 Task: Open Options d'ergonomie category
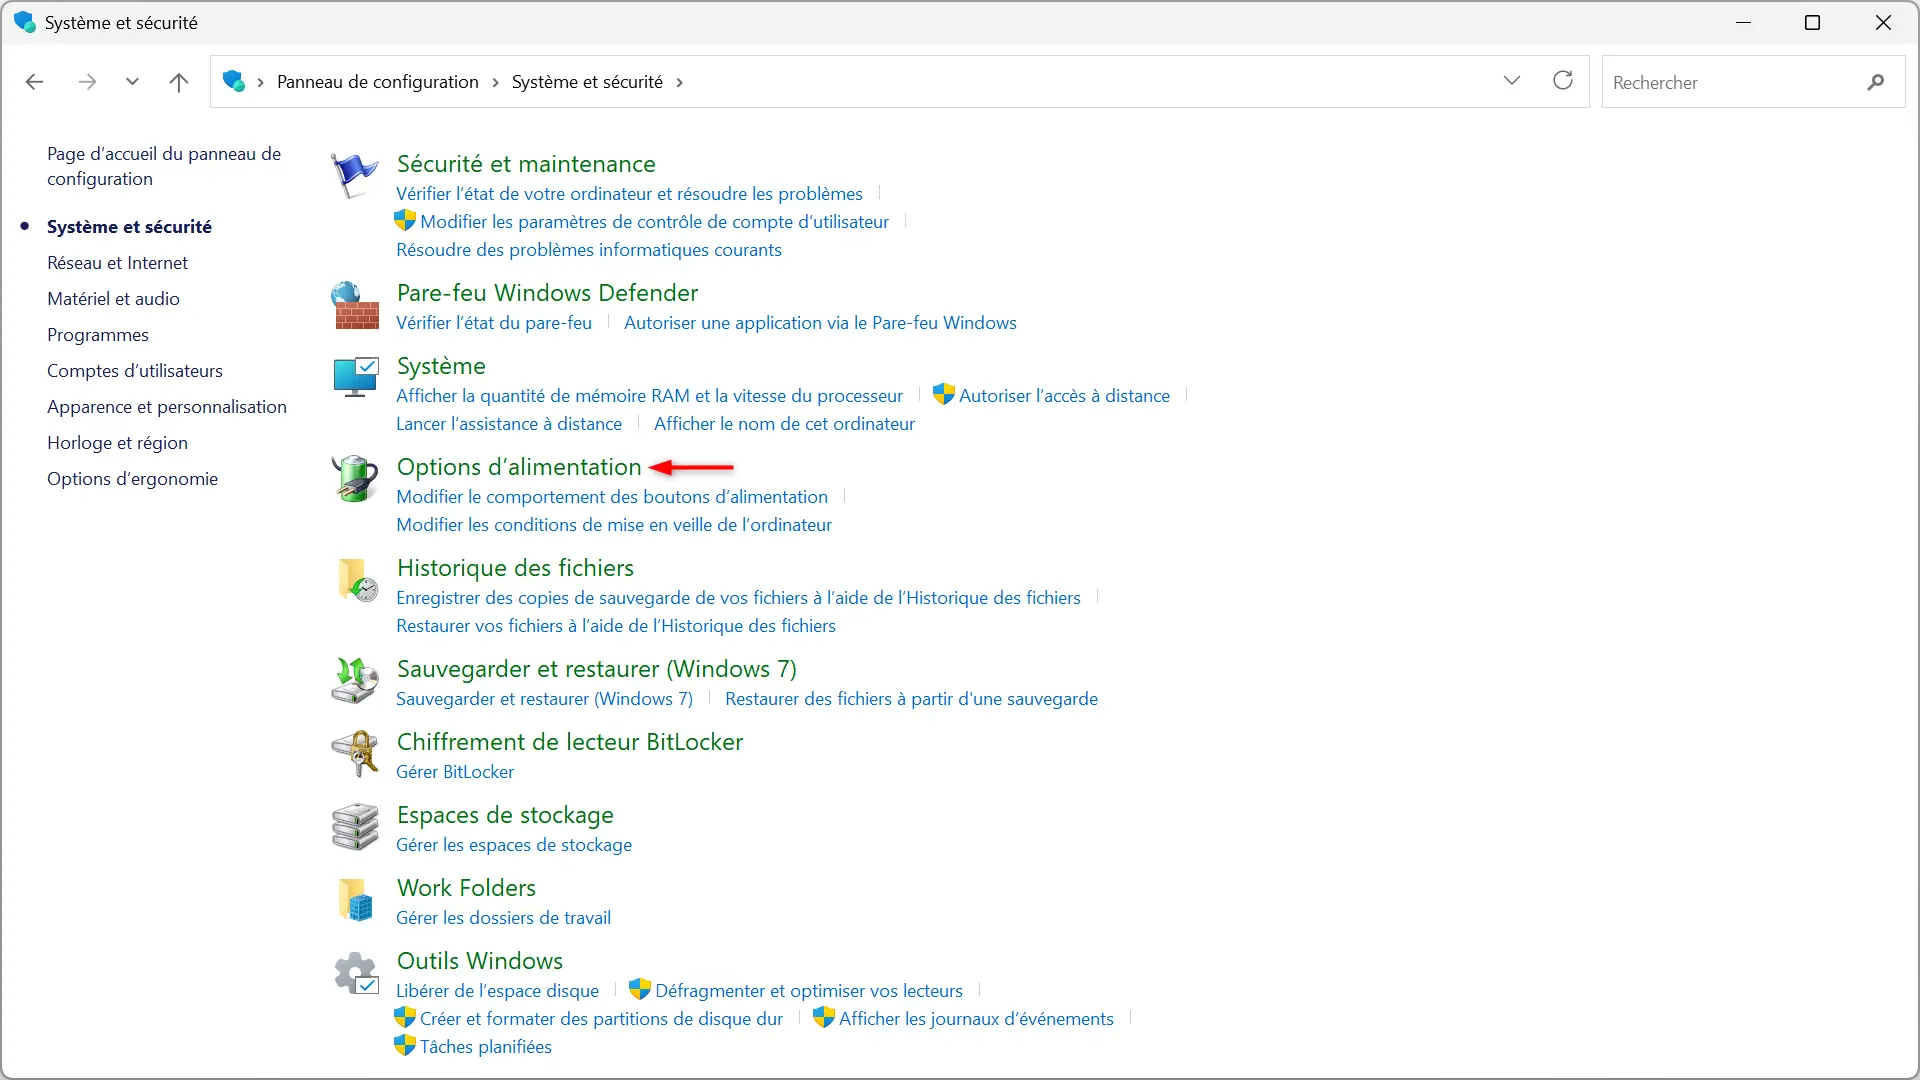click(x=132, y=479)
